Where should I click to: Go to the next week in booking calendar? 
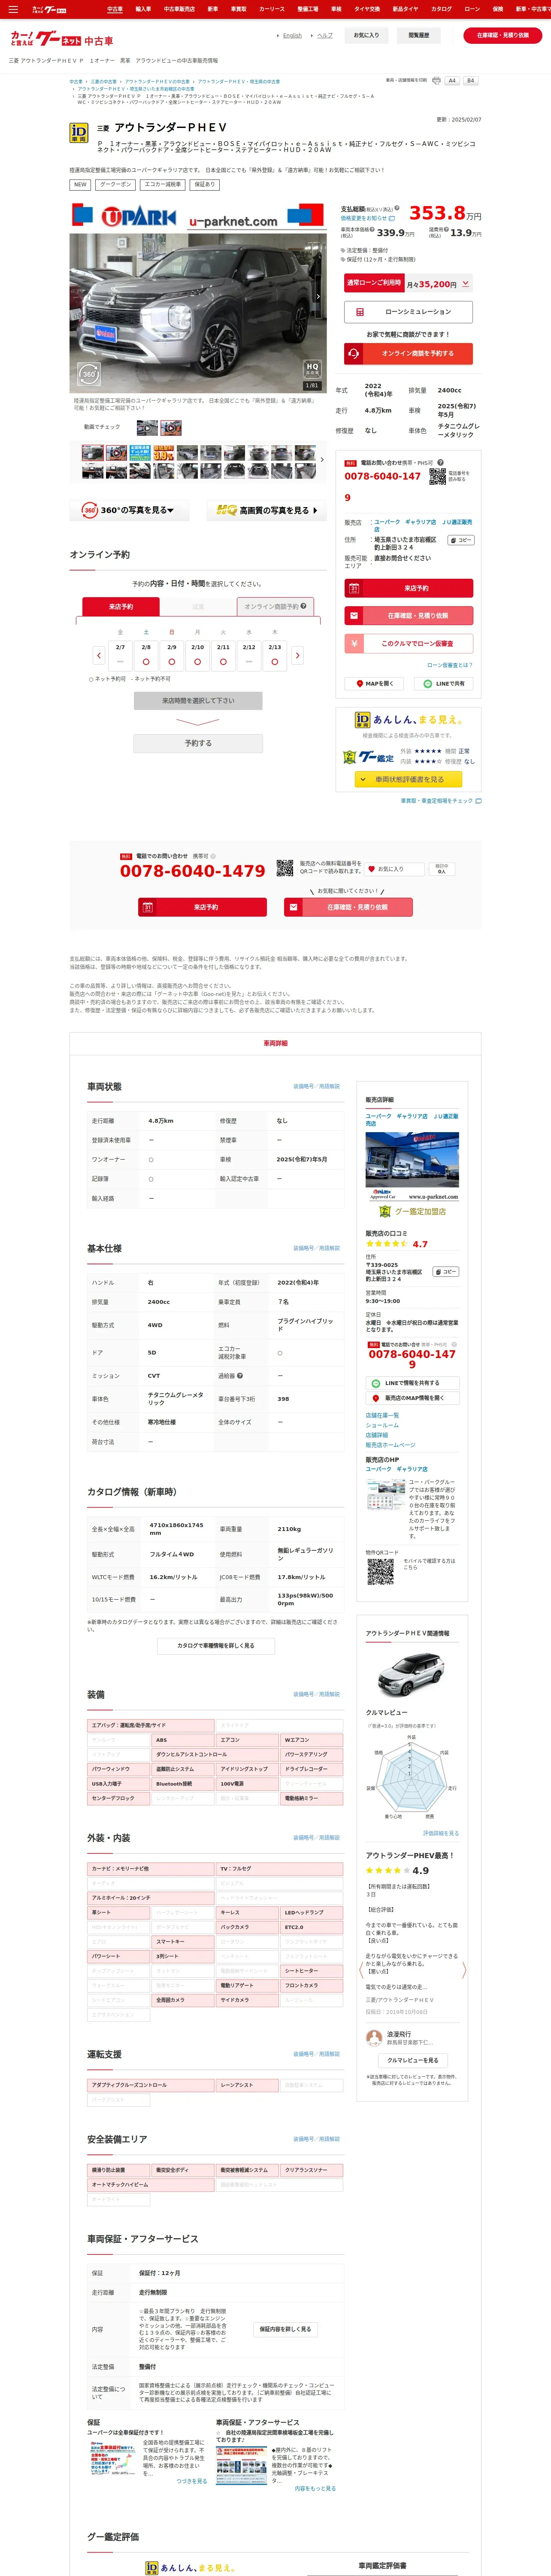tap(297, 655)
